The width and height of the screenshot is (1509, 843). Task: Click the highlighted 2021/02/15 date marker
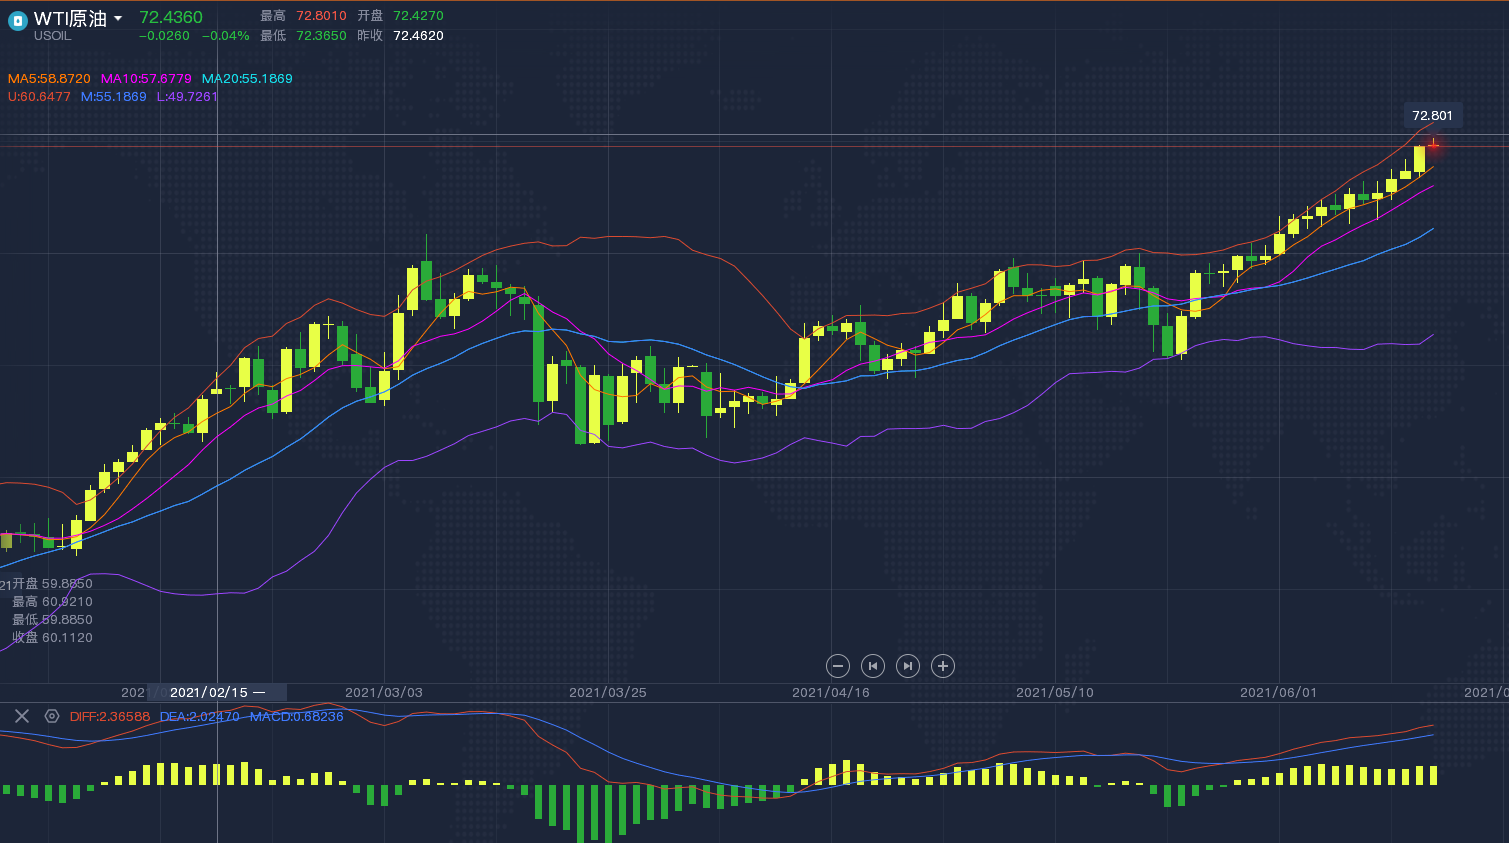coord(216,692)
